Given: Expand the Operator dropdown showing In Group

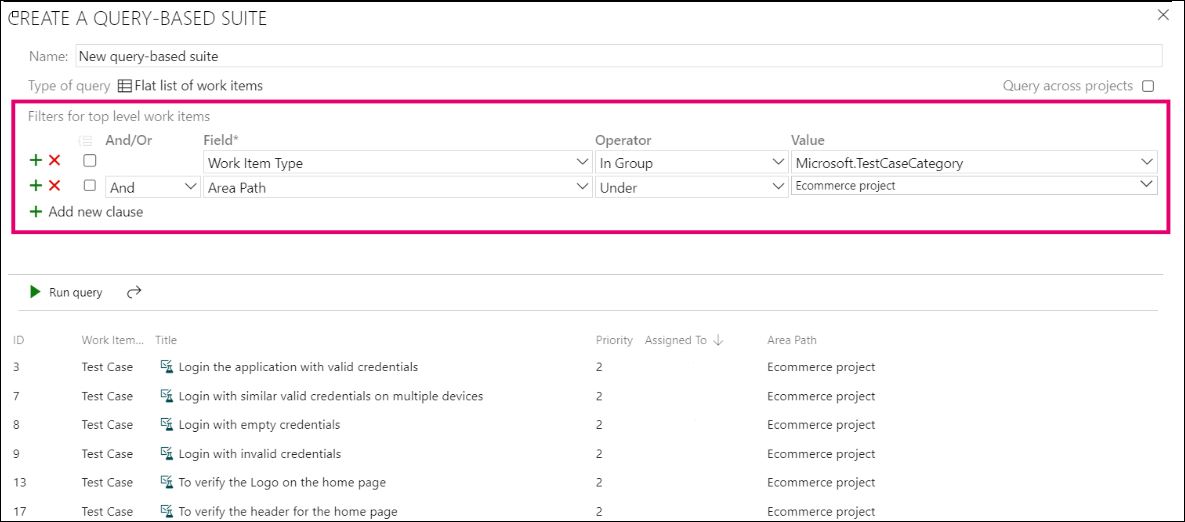Looking at the screenshot, I should 690,162.
